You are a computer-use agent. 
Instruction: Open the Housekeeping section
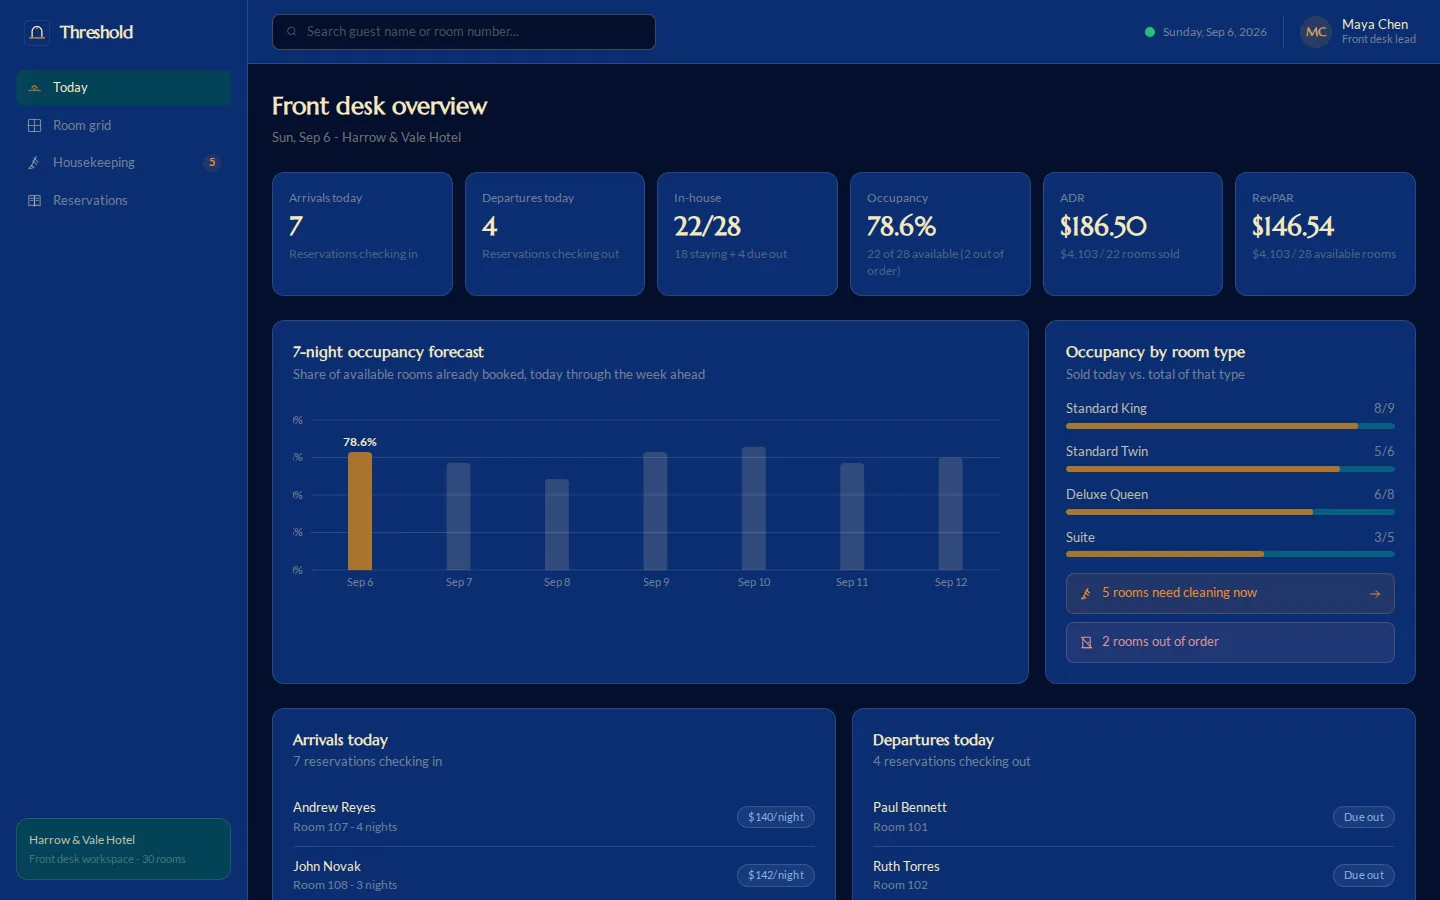tap(123, 163)
